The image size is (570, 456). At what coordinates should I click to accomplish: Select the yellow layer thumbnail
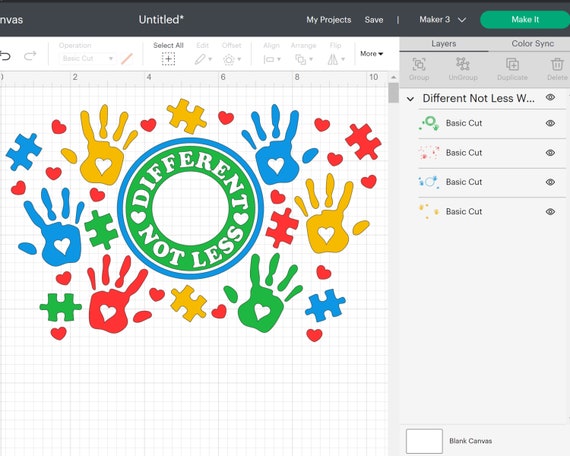(429, 212)
